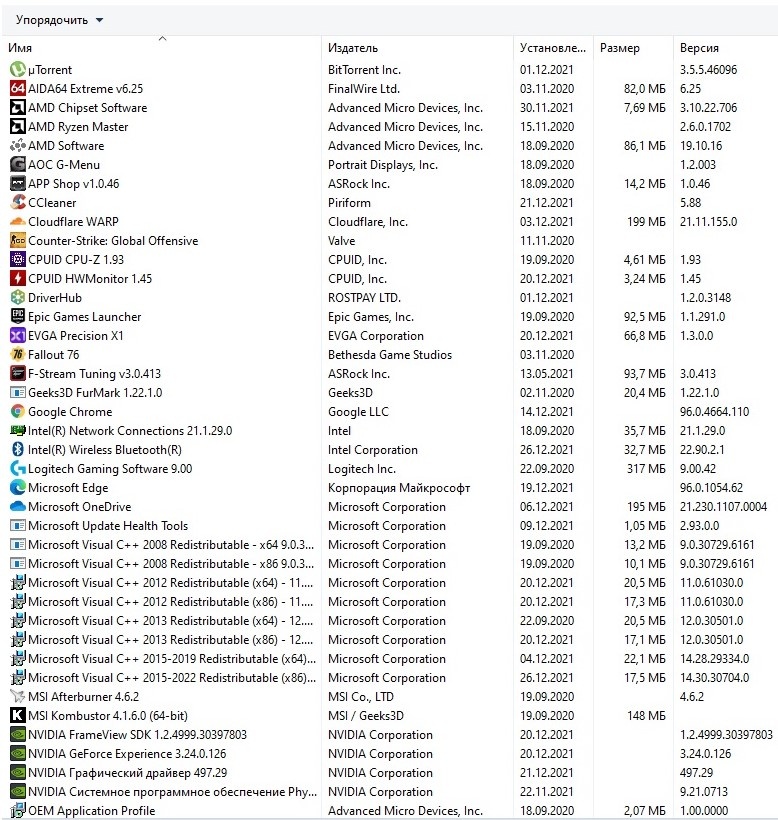Select Microsoft Visual C++ 2015-2022 (x86) entry
778x820 pixels.
coord(390,678)
